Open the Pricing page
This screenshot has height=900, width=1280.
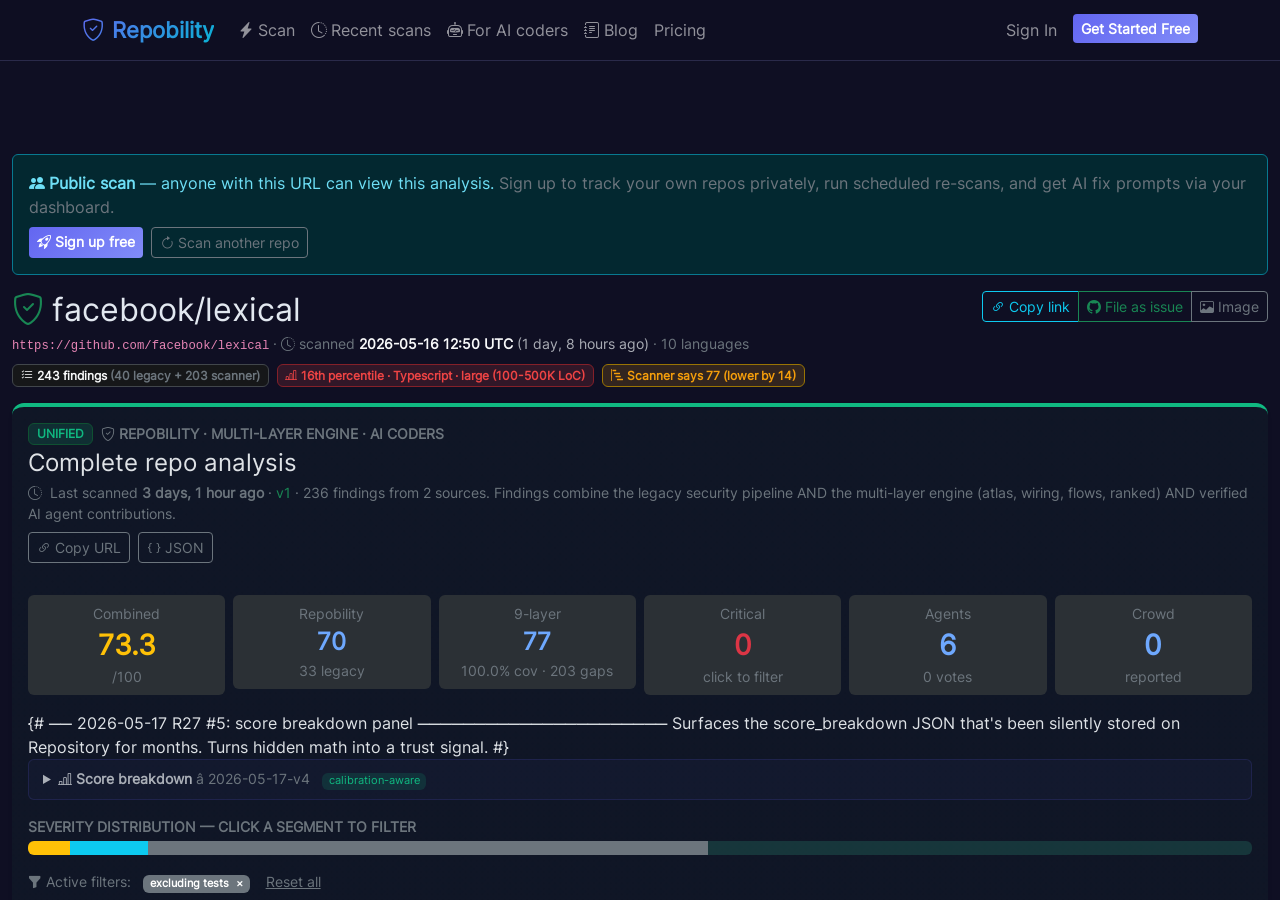(680, 30)
